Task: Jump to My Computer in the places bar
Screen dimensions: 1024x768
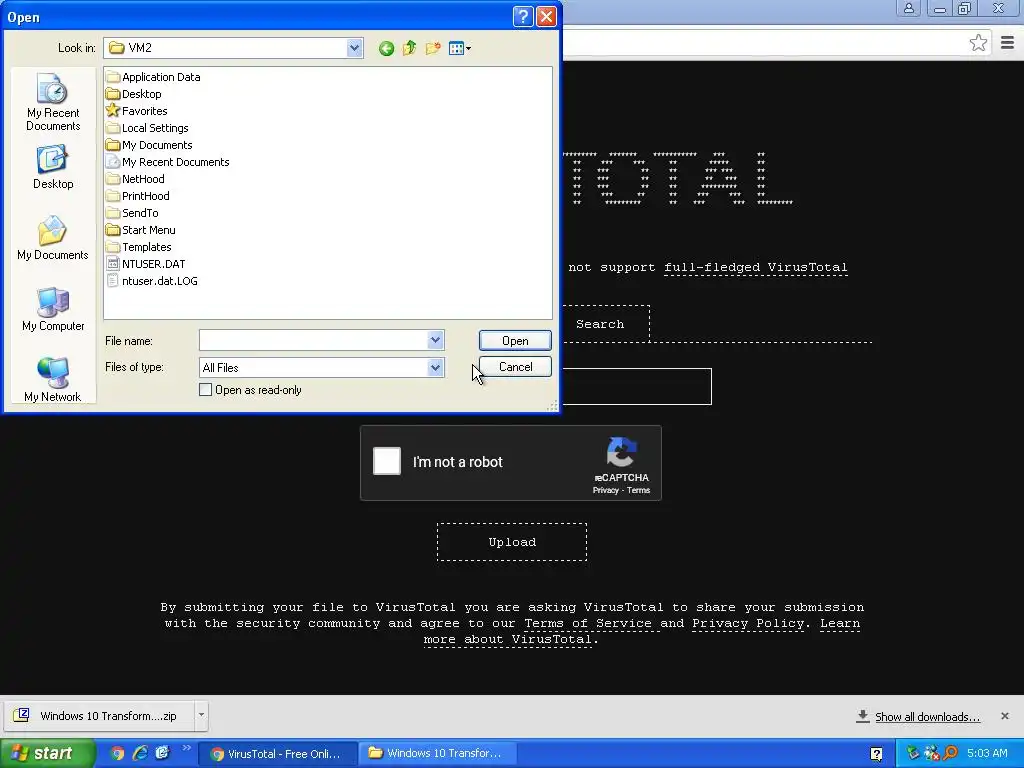Action: pos(53,310)
